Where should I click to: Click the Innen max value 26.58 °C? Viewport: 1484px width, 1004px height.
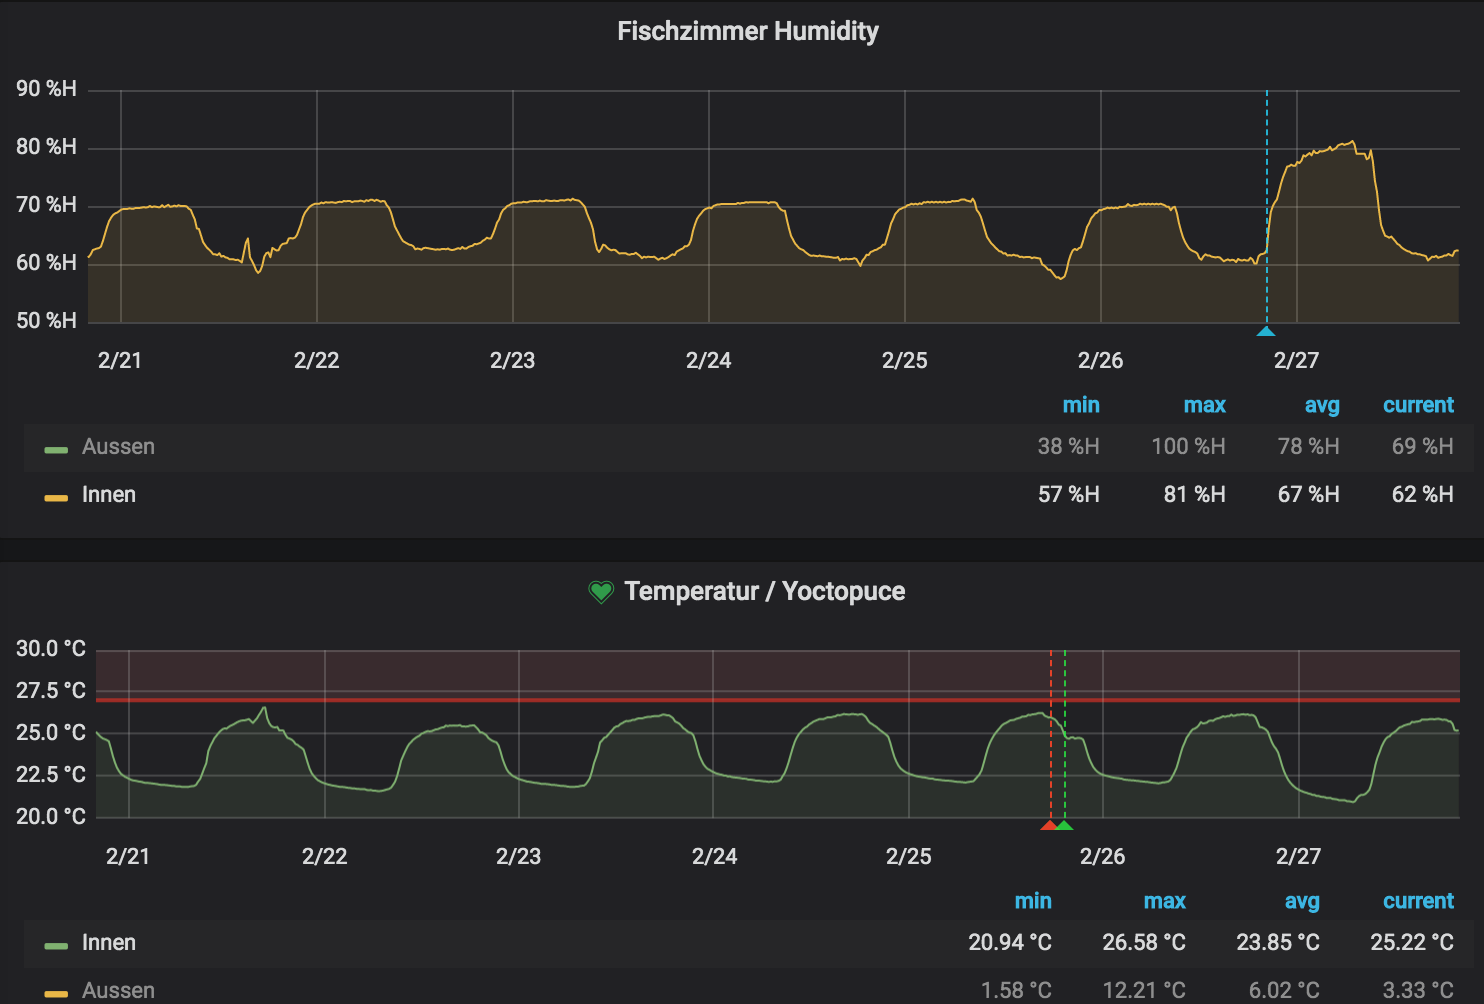click(1144, 943)
